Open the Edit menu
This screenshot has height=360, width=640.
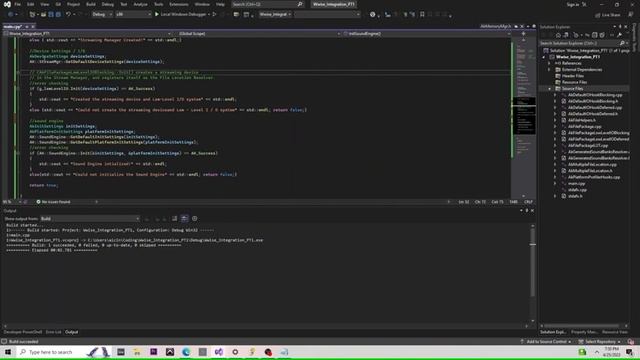pos(31,4)
